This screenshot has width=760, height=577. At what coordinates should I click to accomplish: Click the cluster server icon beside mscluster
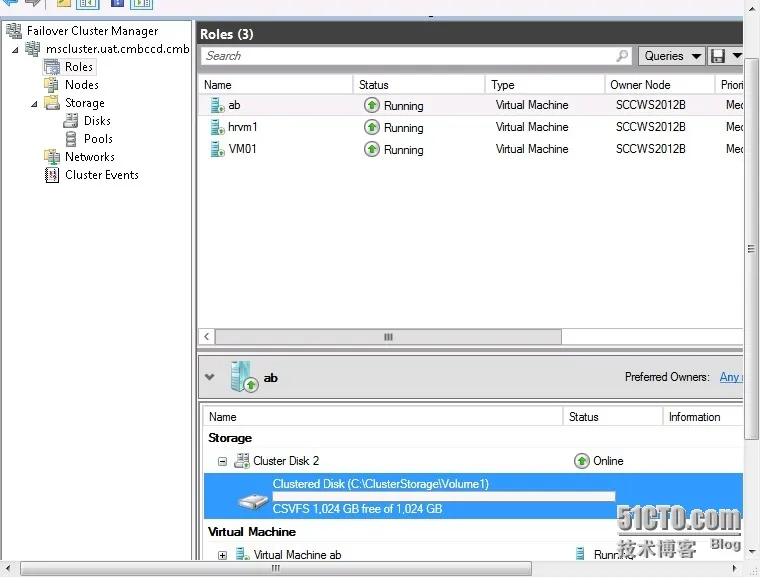tap(33, 48)
